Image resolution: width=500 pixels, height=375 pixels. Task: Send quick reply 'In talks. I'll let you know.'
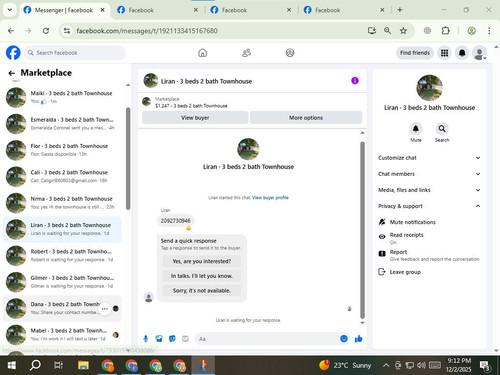point(202,276)
